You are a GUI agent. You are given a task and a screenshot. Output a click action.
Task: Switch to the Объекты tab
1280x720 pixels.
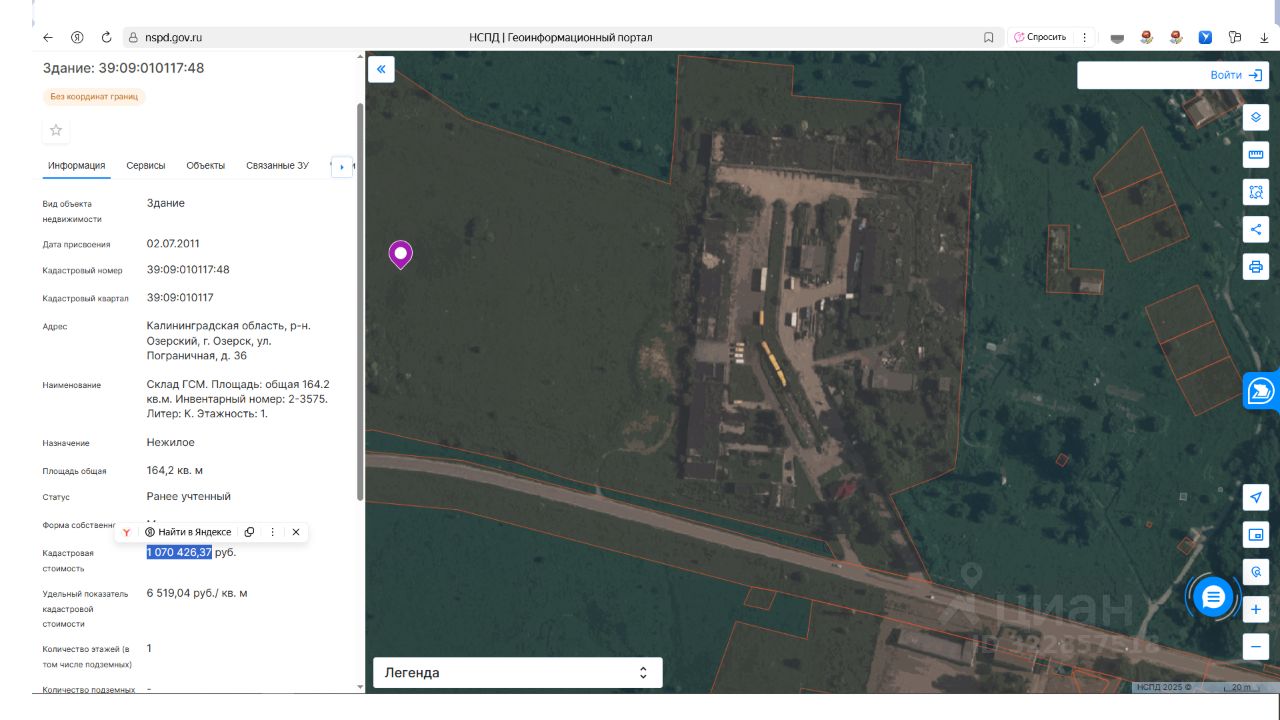click(206, 166)
